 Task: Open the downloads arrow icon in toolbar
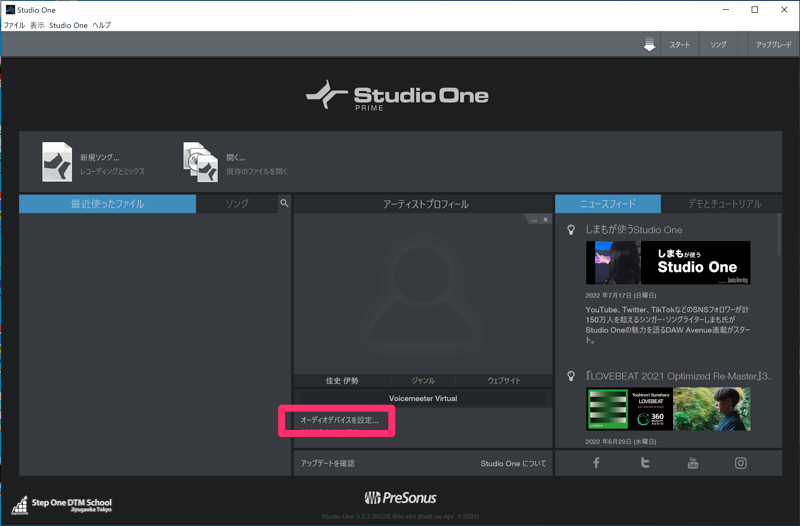point(649,44)
